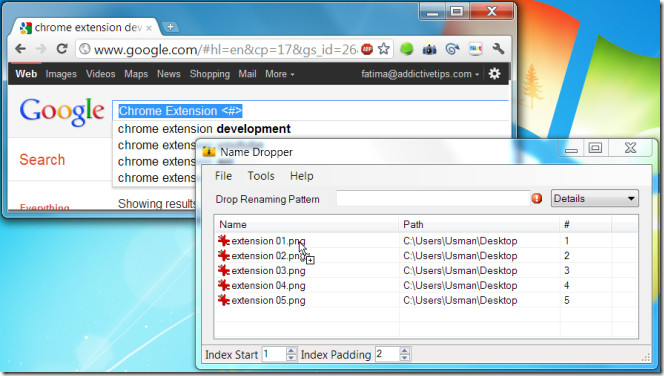This screenshot has width=664, height=376.
Task: Open Mail link in Google bar
Action: point(247,74)
